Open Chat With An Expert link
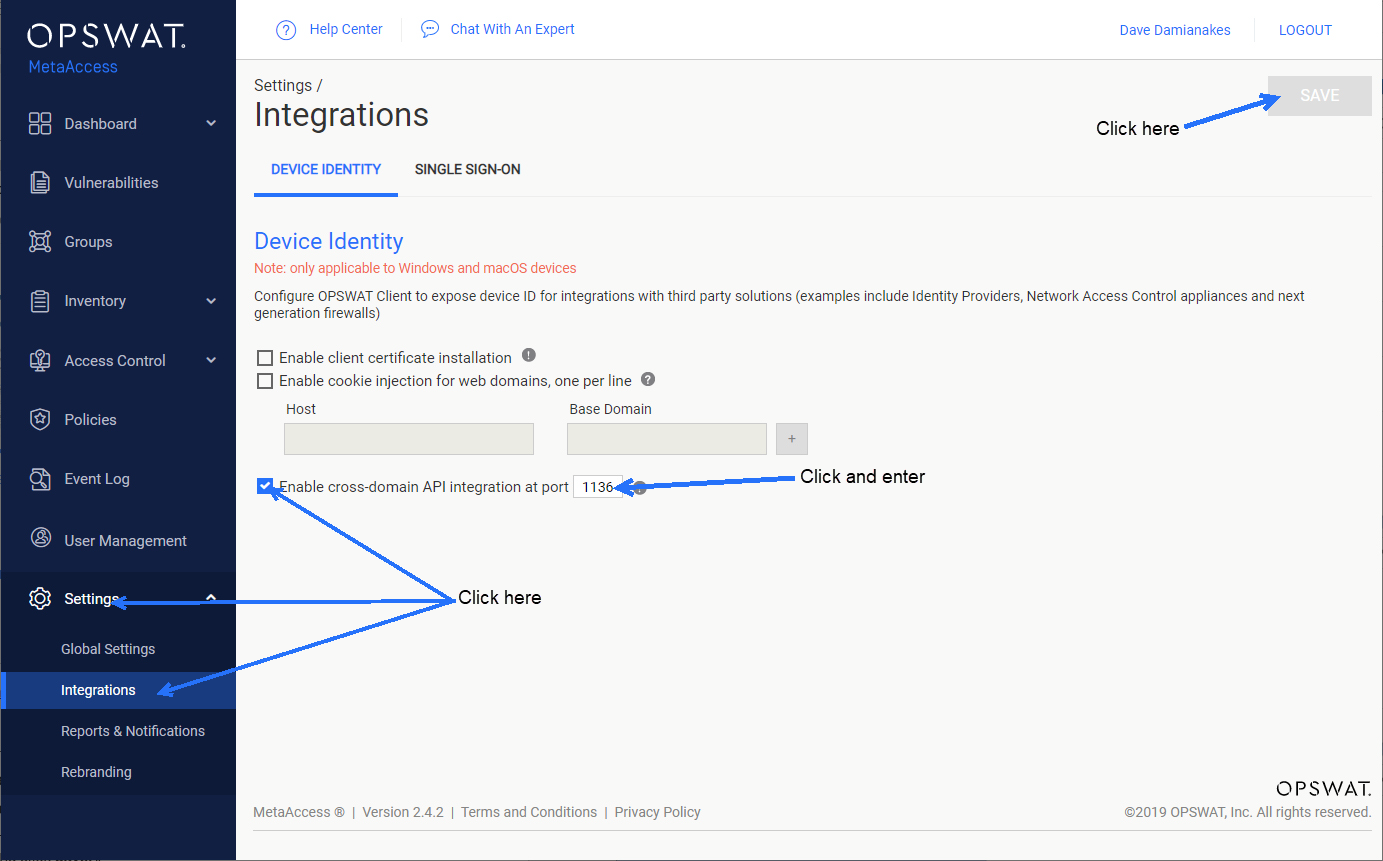 512,30
